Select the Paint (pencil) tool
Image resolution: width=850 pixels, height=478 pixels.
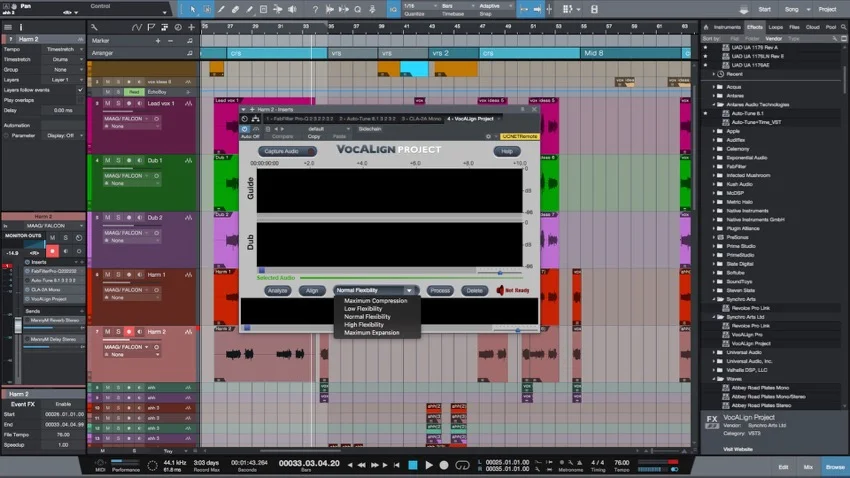pyautogui.click(x=249, y=9)
